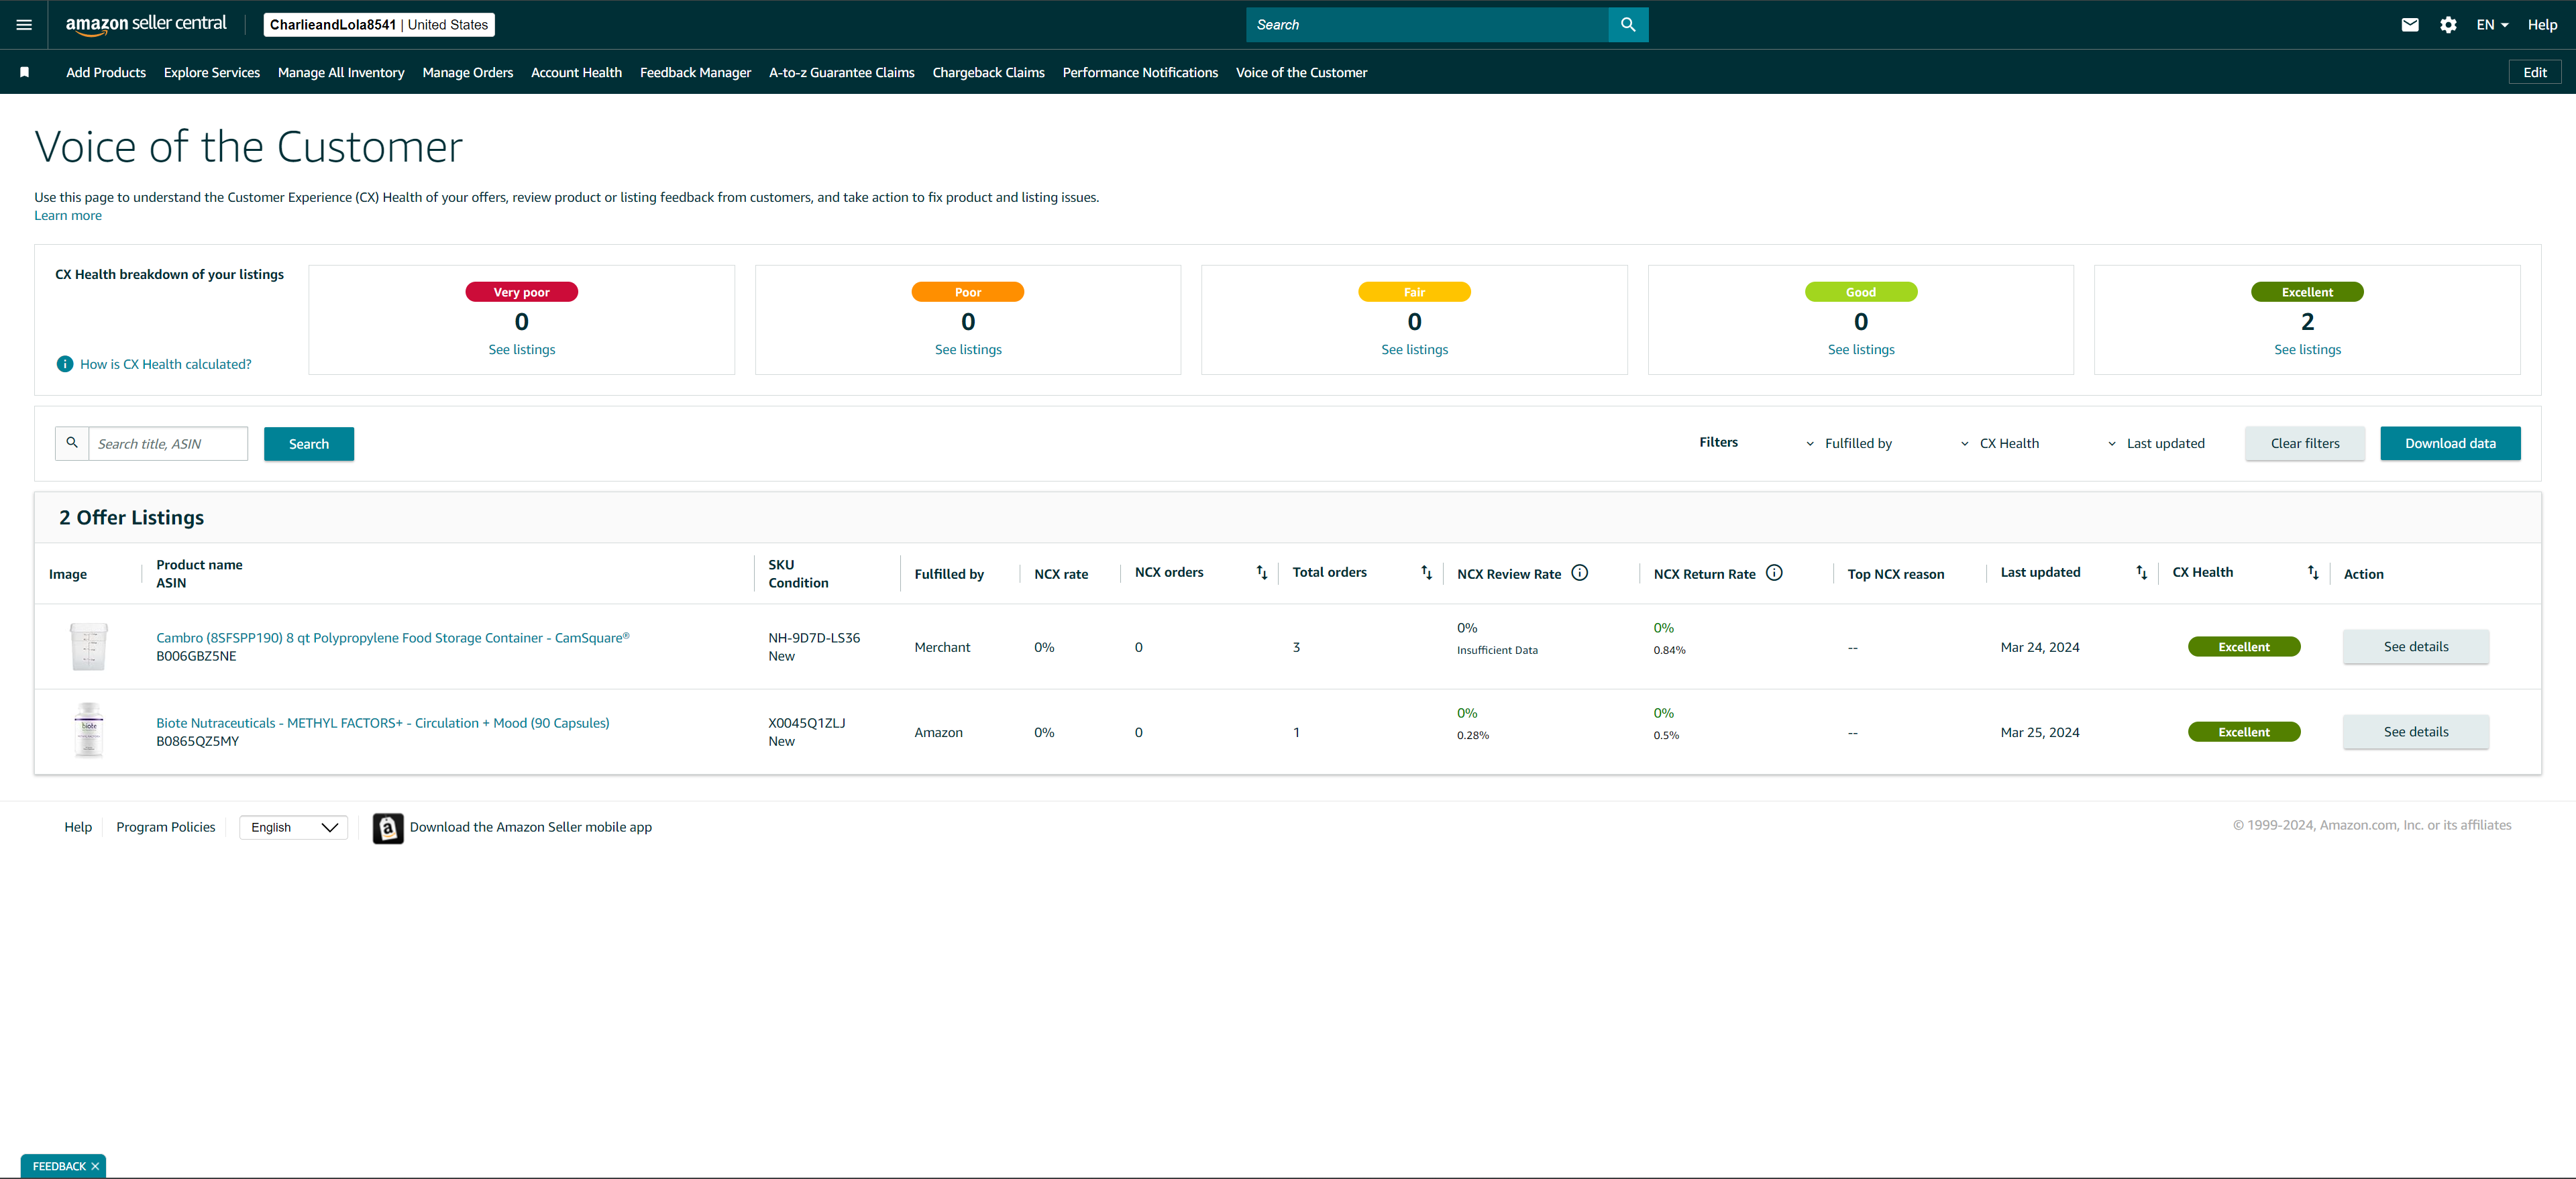Open the footer Help link
The image size is (2576, 1179).
78,827
